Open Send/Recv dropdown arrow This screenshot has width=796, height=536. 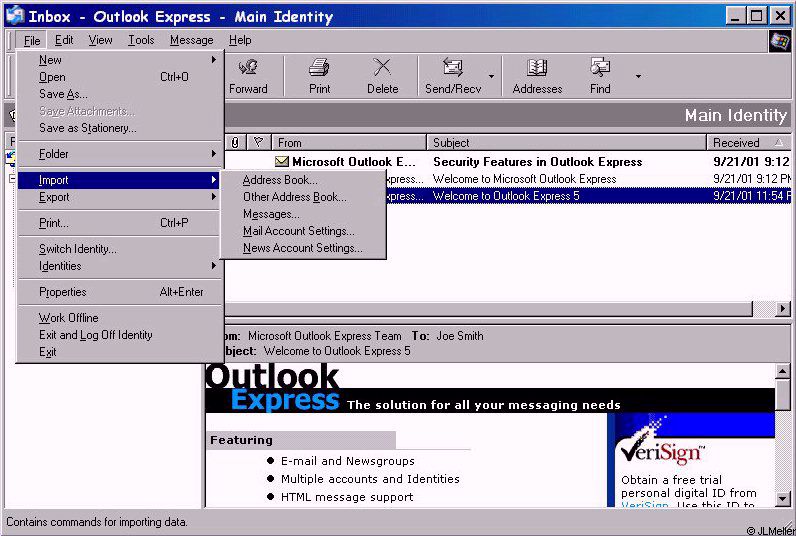coord(491,76)
